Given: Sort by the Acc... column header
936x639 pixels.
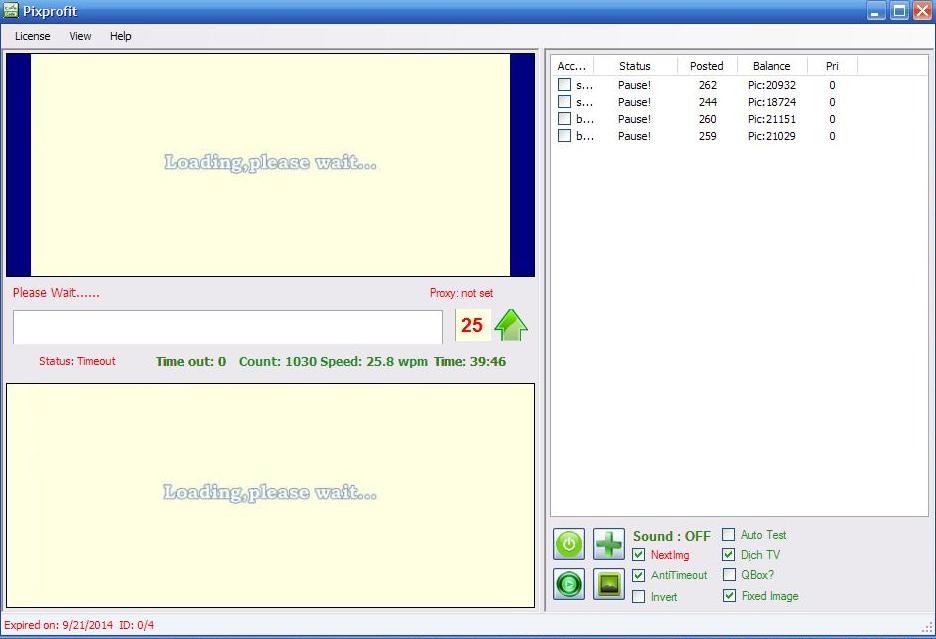Looking at the screenshot, I should coord(573,66).
